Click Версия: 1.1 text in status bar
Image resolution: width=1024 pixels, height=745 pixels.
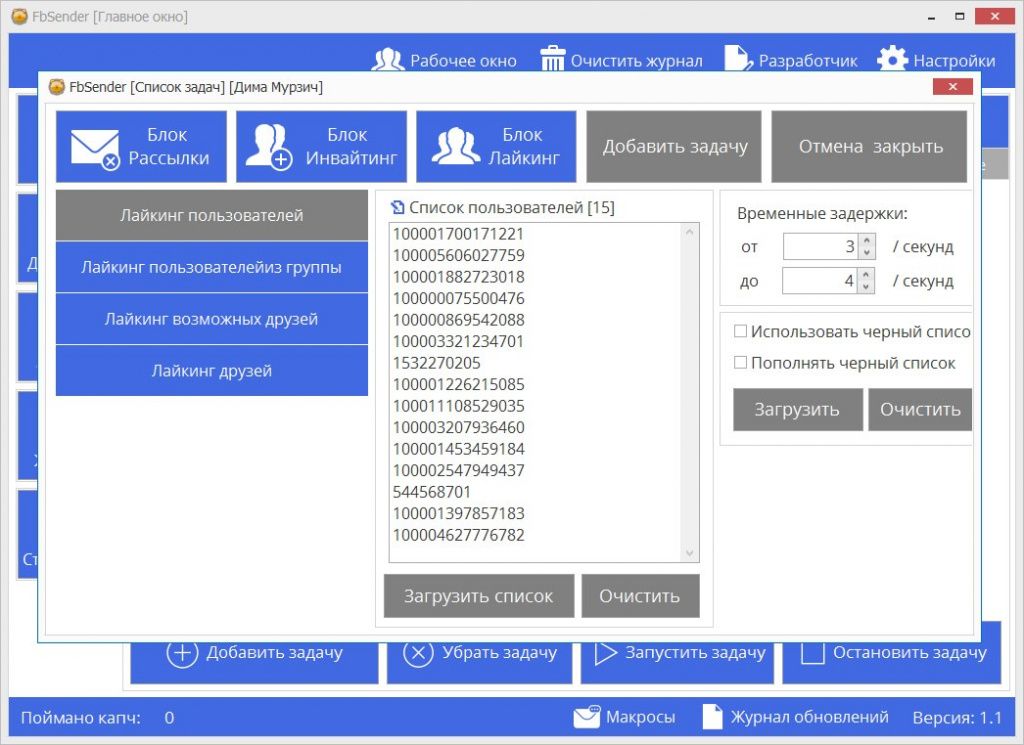coord(957,718)
